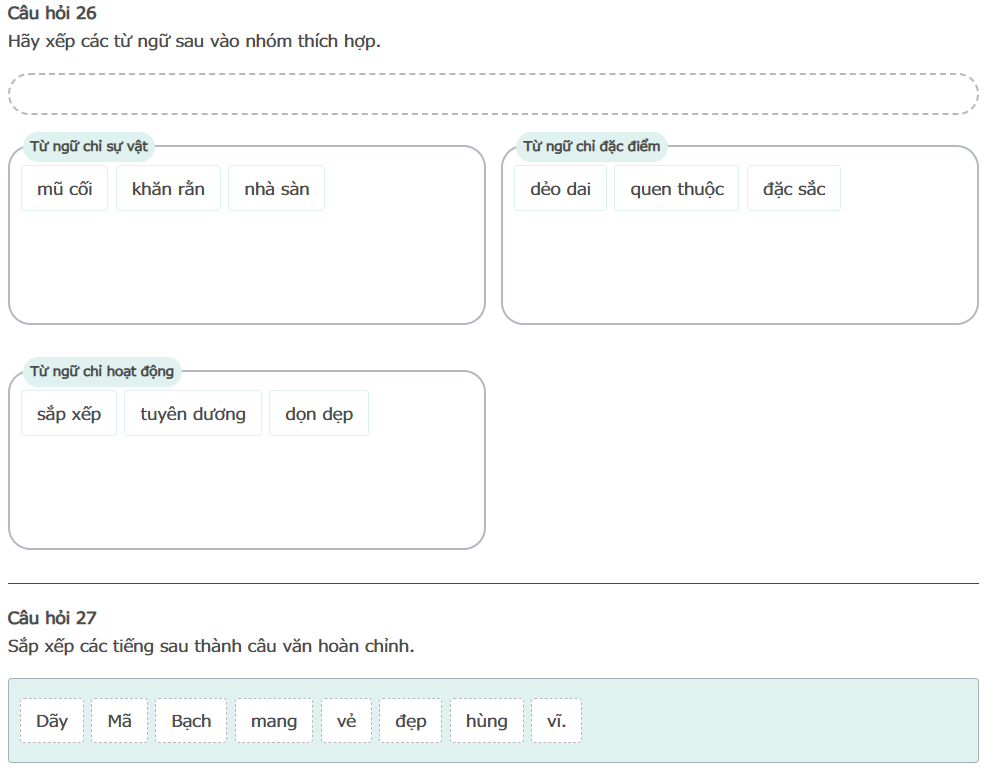Select the 'tuyên dương' word chip
Screen dimensions: 986x770
[192, 414]
